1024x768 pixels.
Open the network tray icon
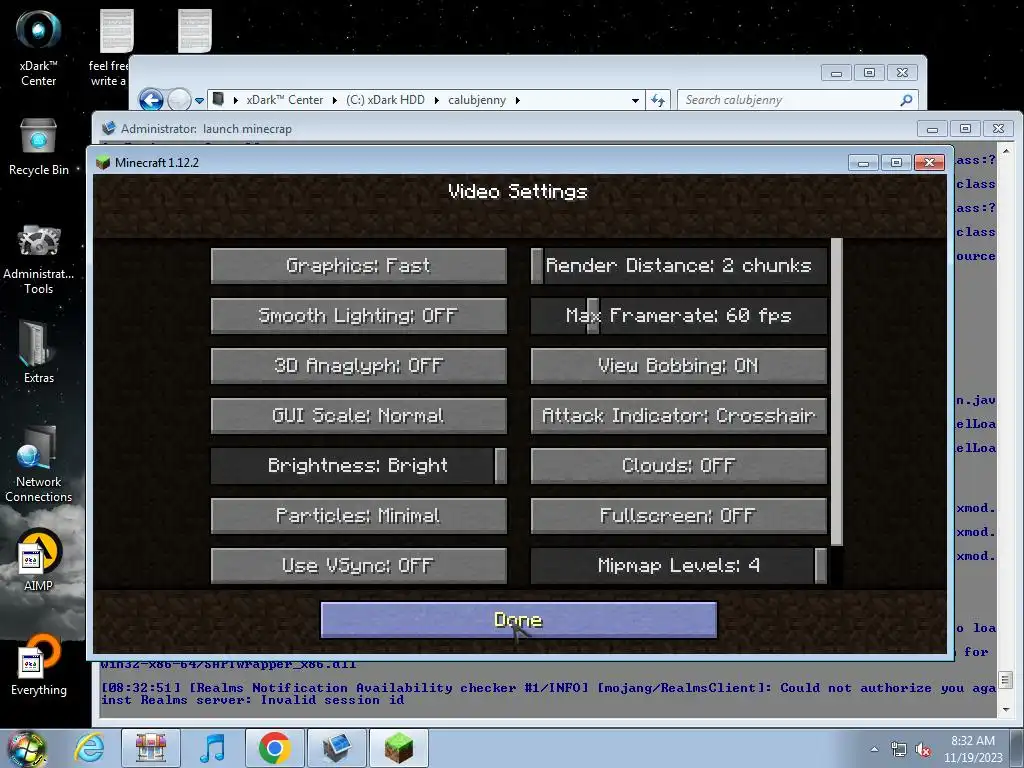899,749
